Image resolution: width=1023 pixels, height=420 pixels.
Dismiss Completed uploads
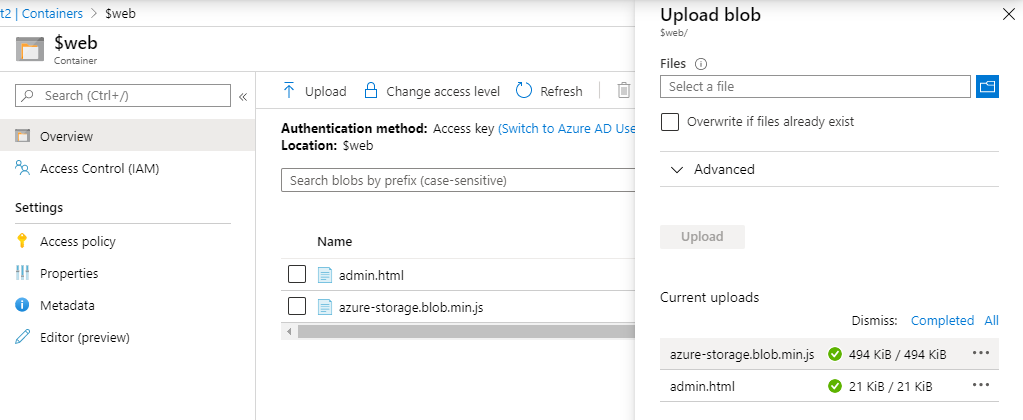pyautogui.click(x=942, y=320)
